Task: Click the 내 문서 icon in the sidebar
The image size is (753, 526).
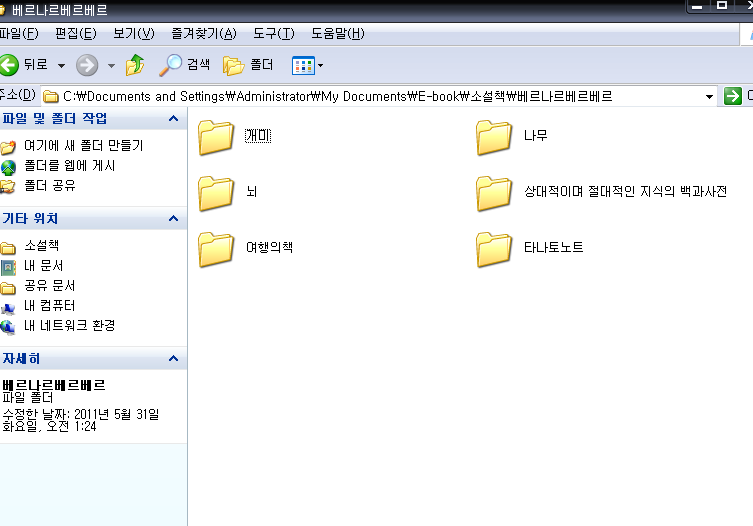Action: 8,267
